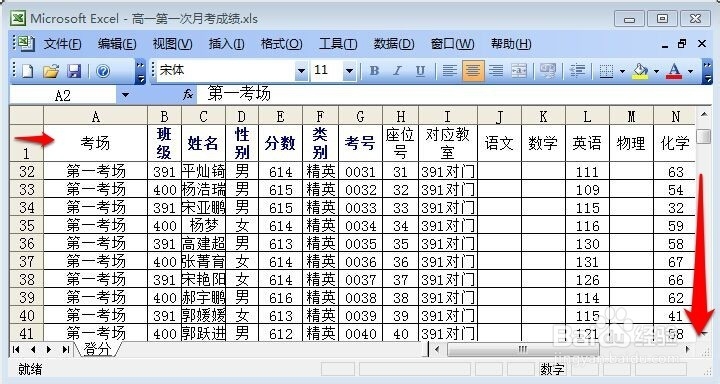Image resolution: width=720 pixels, height=384 pixels.
Task: Apply font color with the red A icon
Action: point(674,71)
